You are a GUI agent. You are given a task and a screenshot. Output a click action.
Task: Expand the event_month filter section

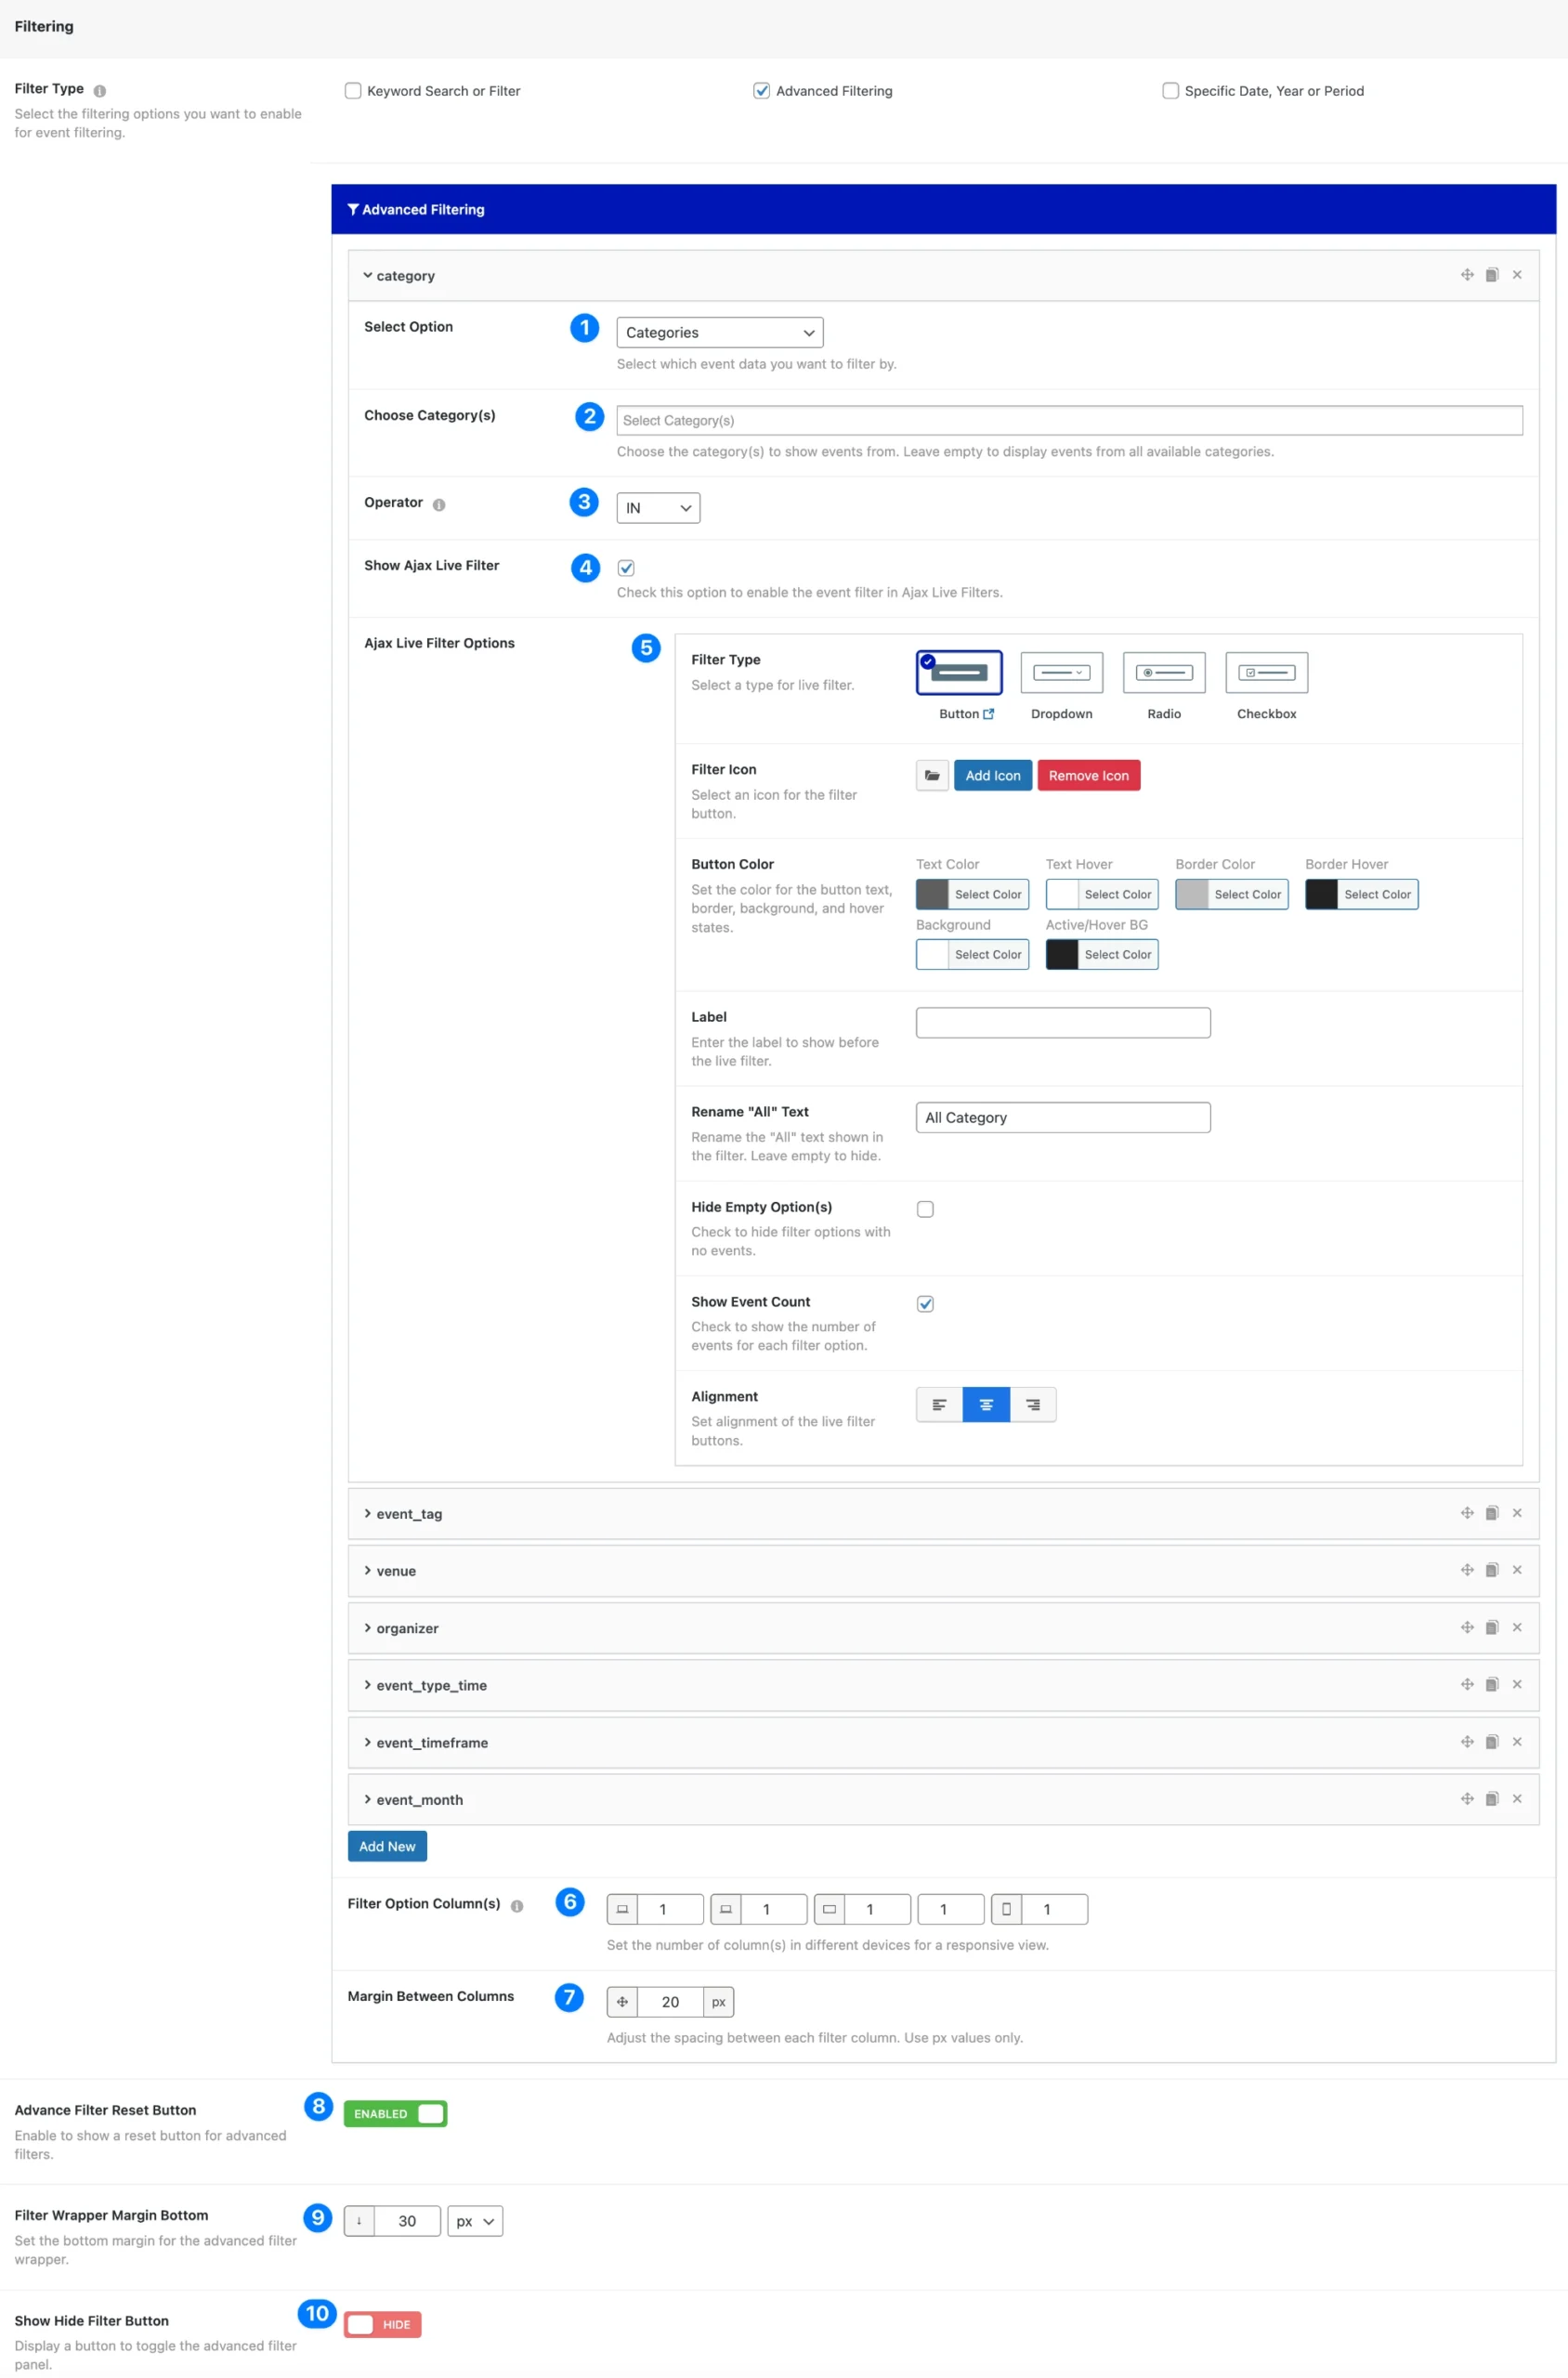(415, 1799)
